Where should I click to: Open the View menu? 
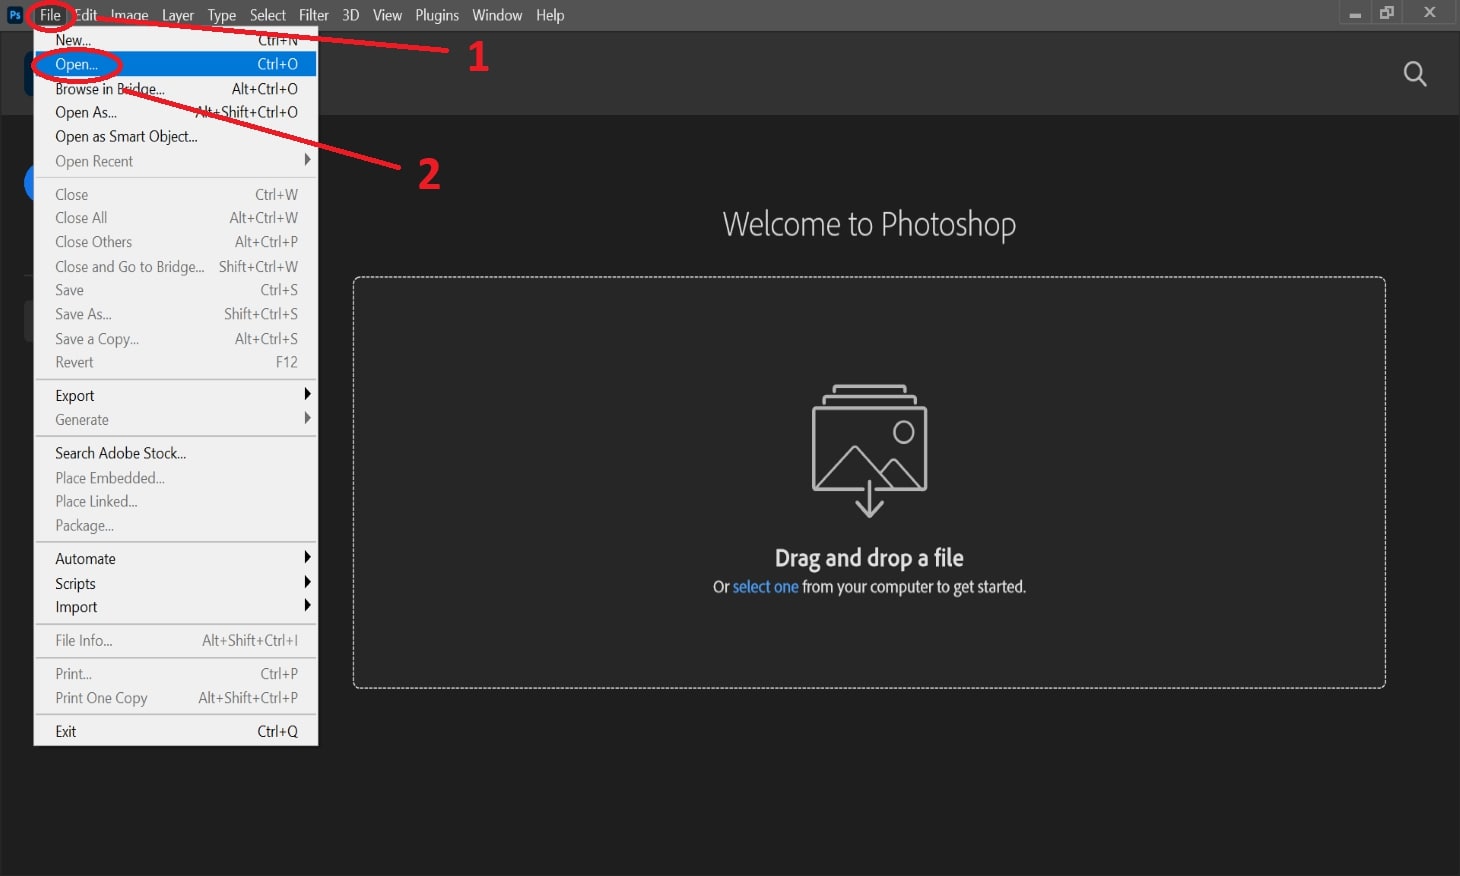tap(387, 15)
